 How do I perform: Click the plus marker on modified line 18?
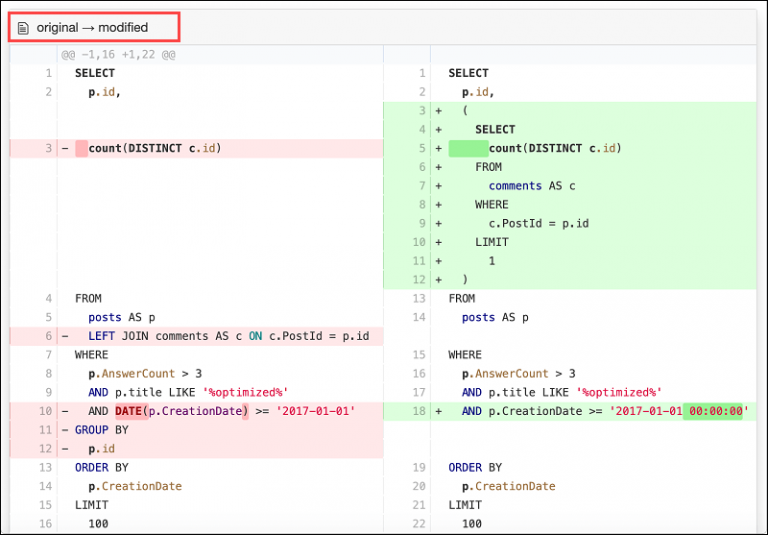pos(438,411)
